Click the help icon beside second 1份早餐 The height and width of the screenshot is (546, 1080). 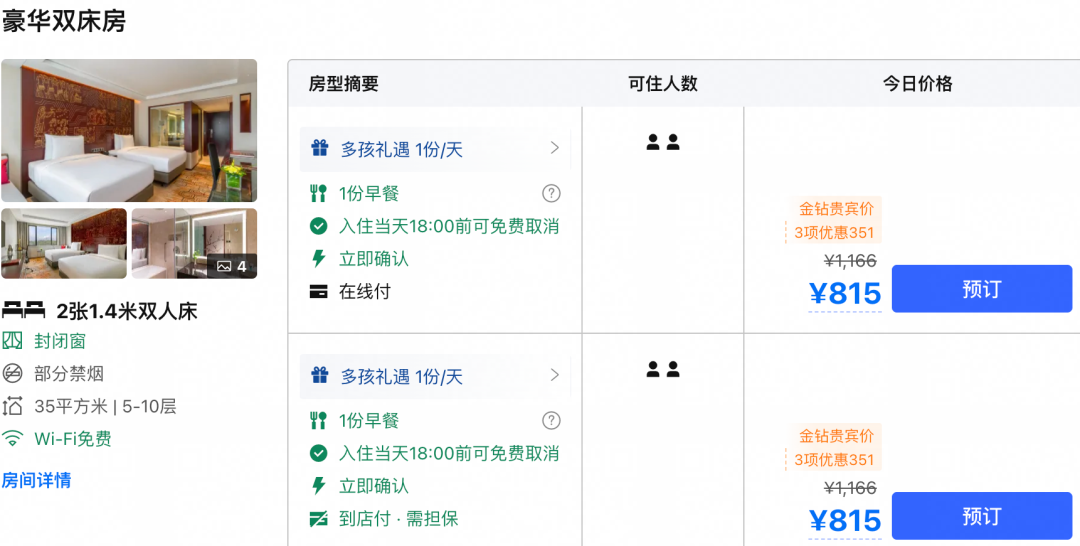[551, 421]
